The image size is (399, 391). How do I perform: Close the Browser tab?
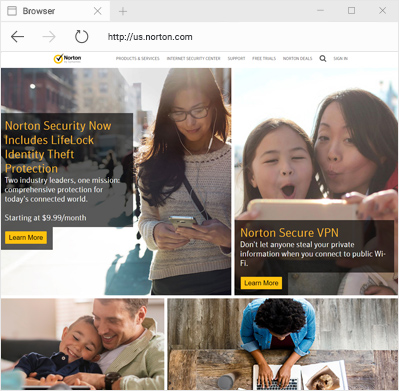(97, 11)
